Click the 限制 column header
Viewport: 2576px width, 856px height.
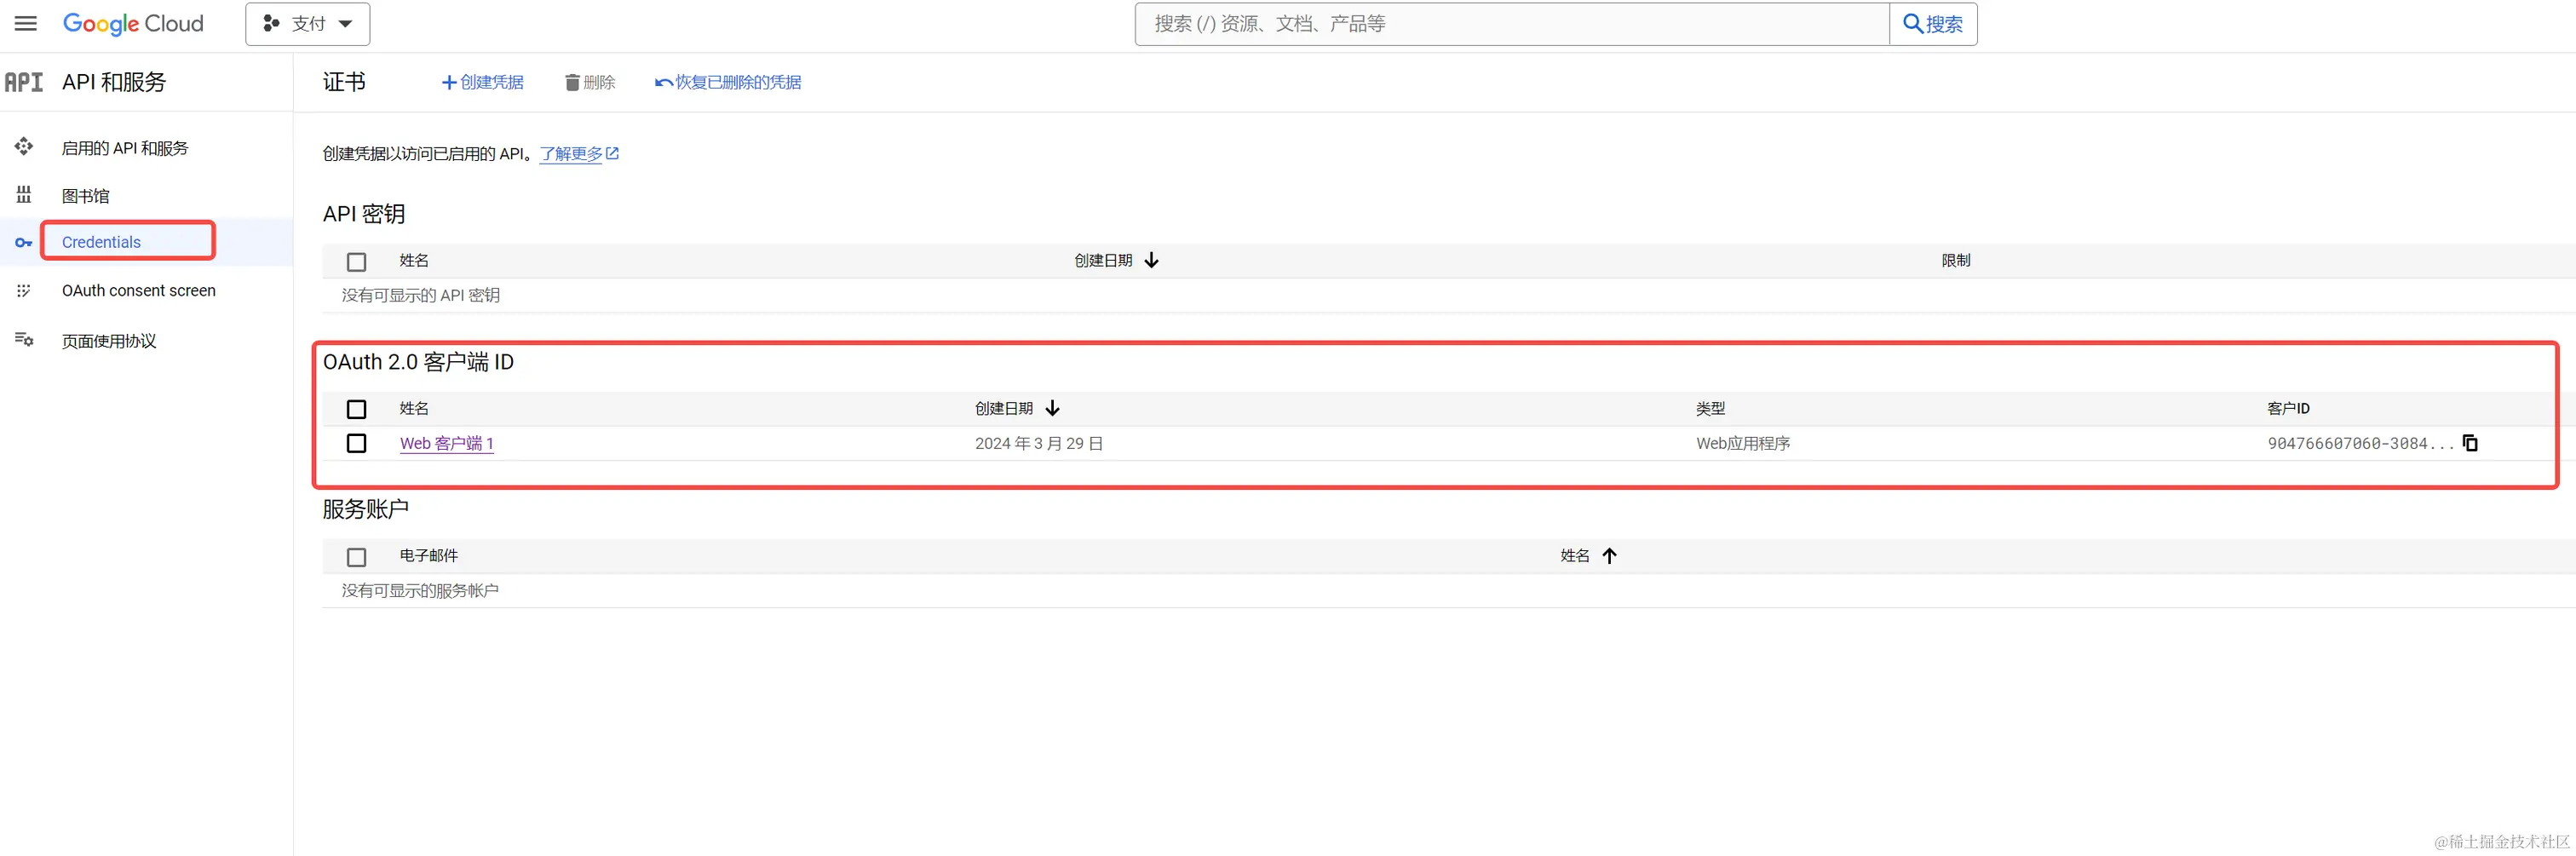(1956, 260)
